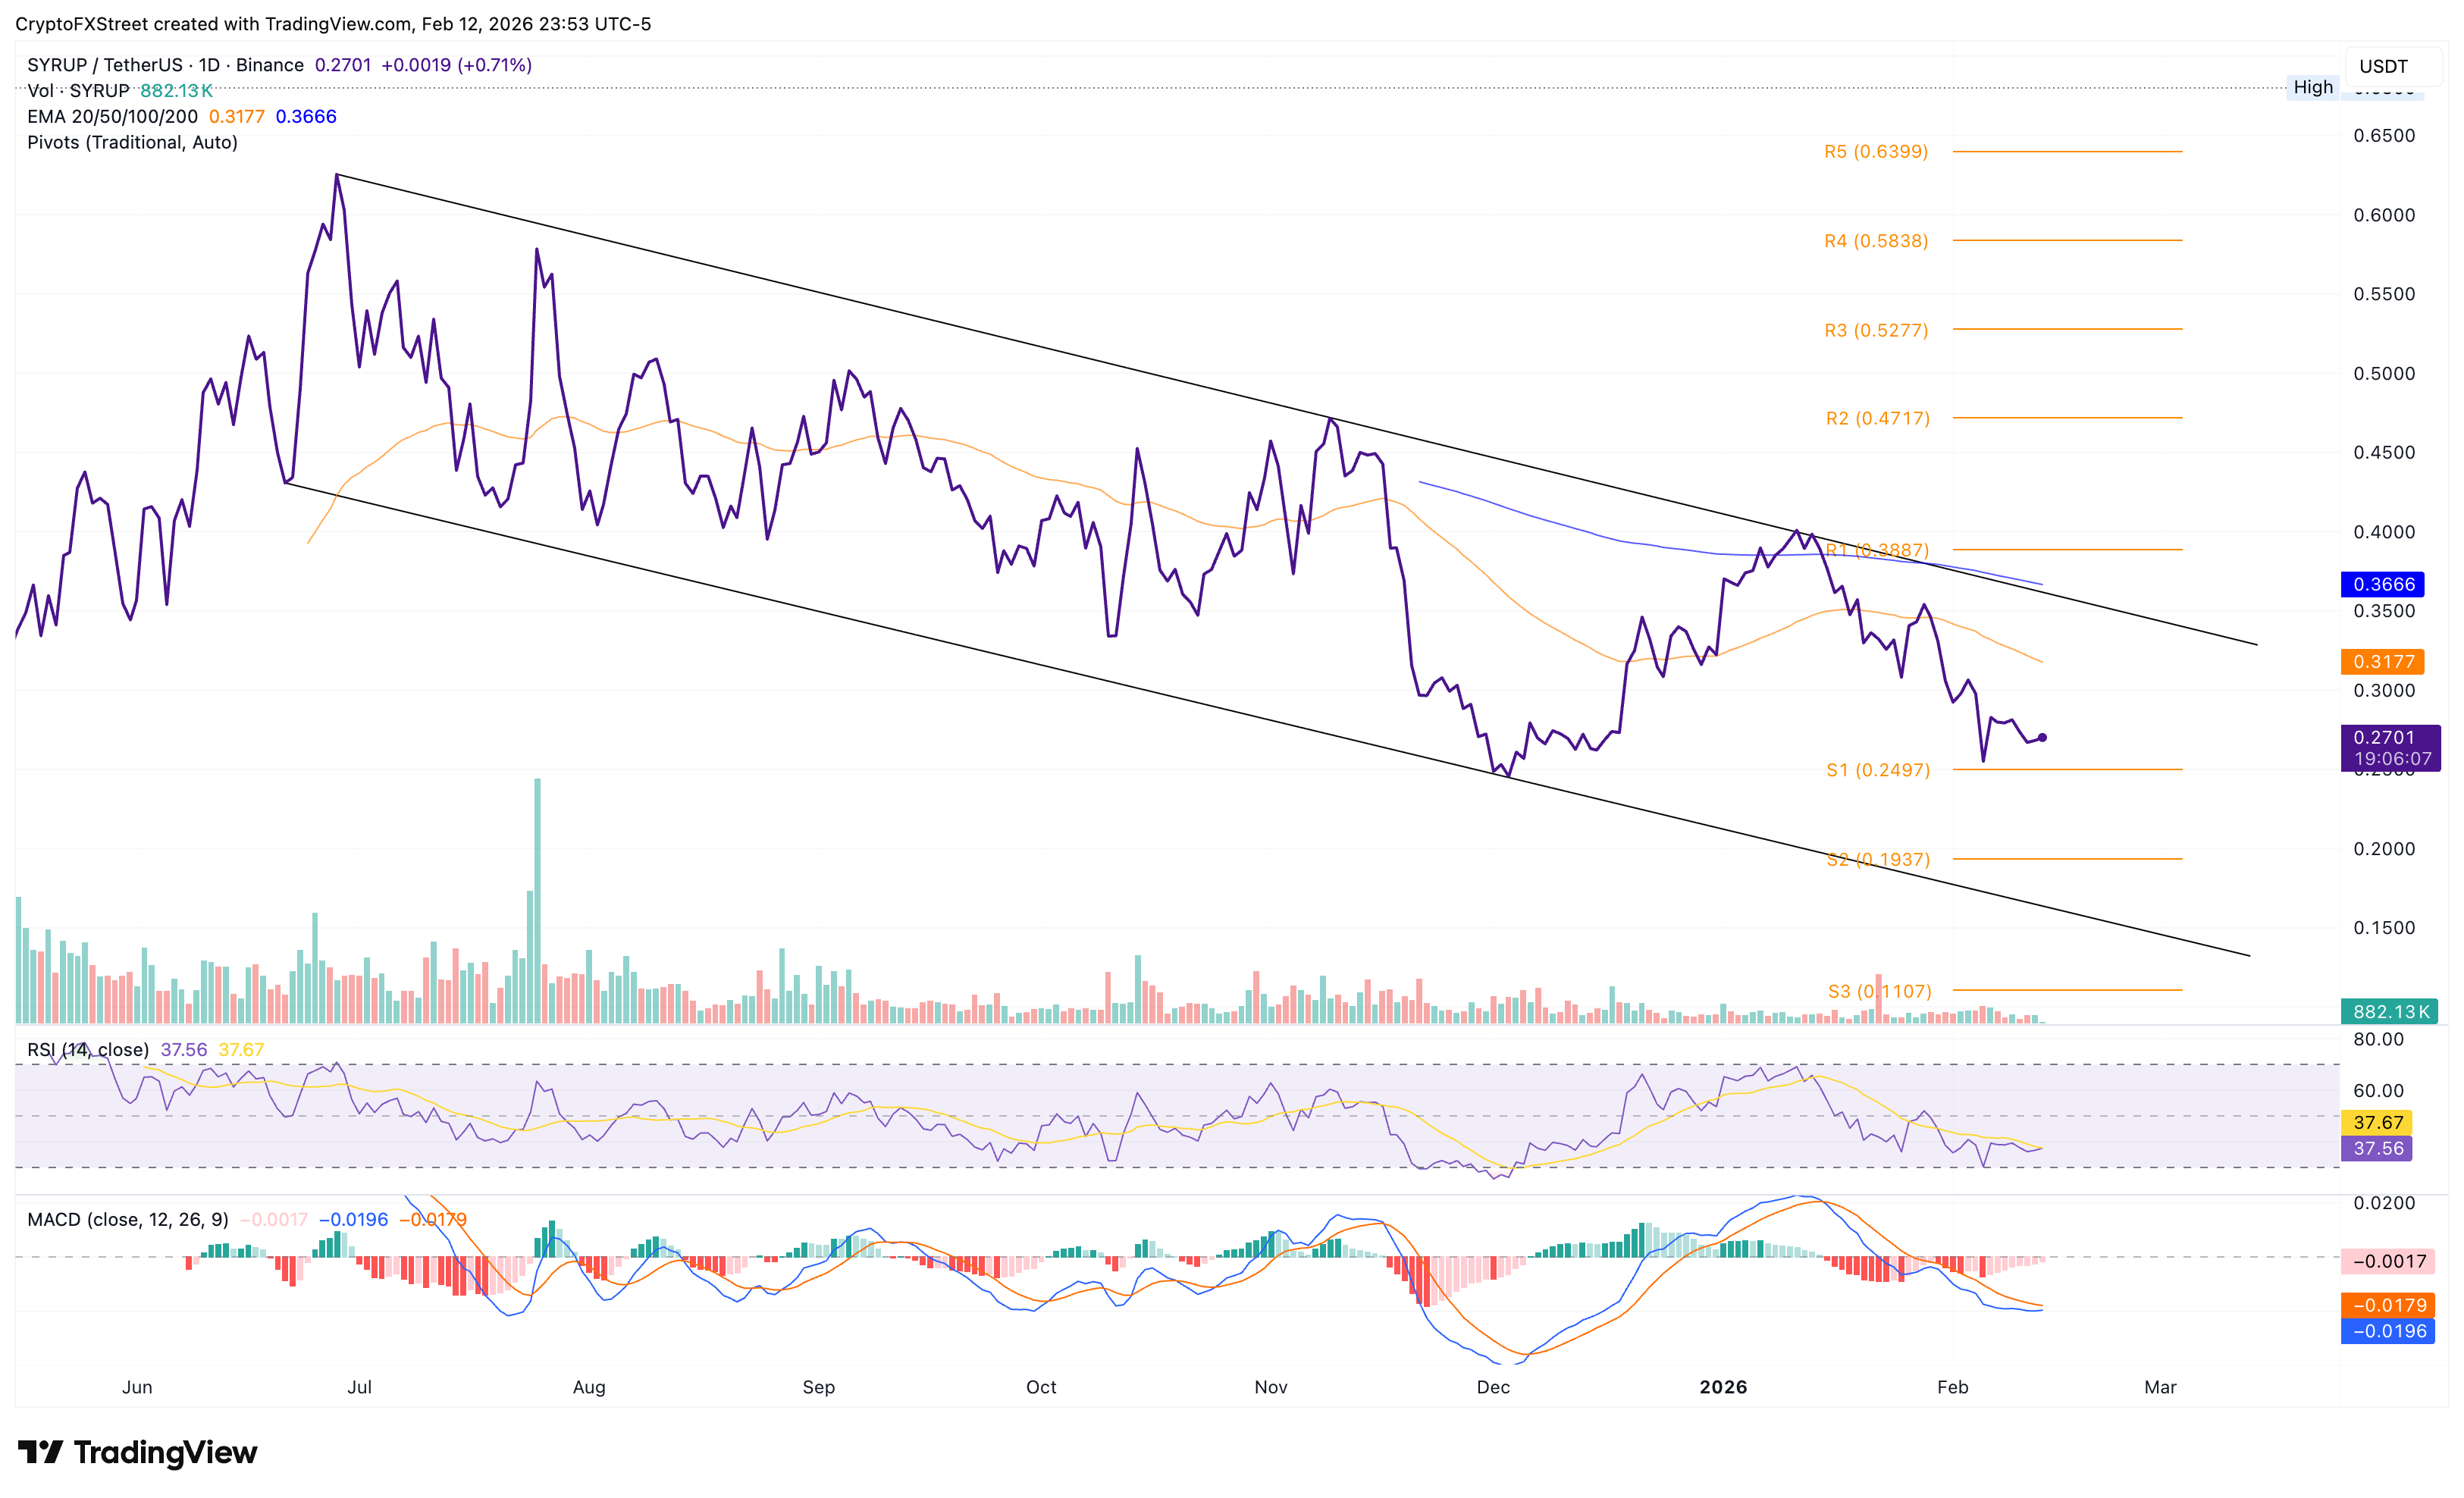Click the last price dot on chart line

pos(2042,737)
